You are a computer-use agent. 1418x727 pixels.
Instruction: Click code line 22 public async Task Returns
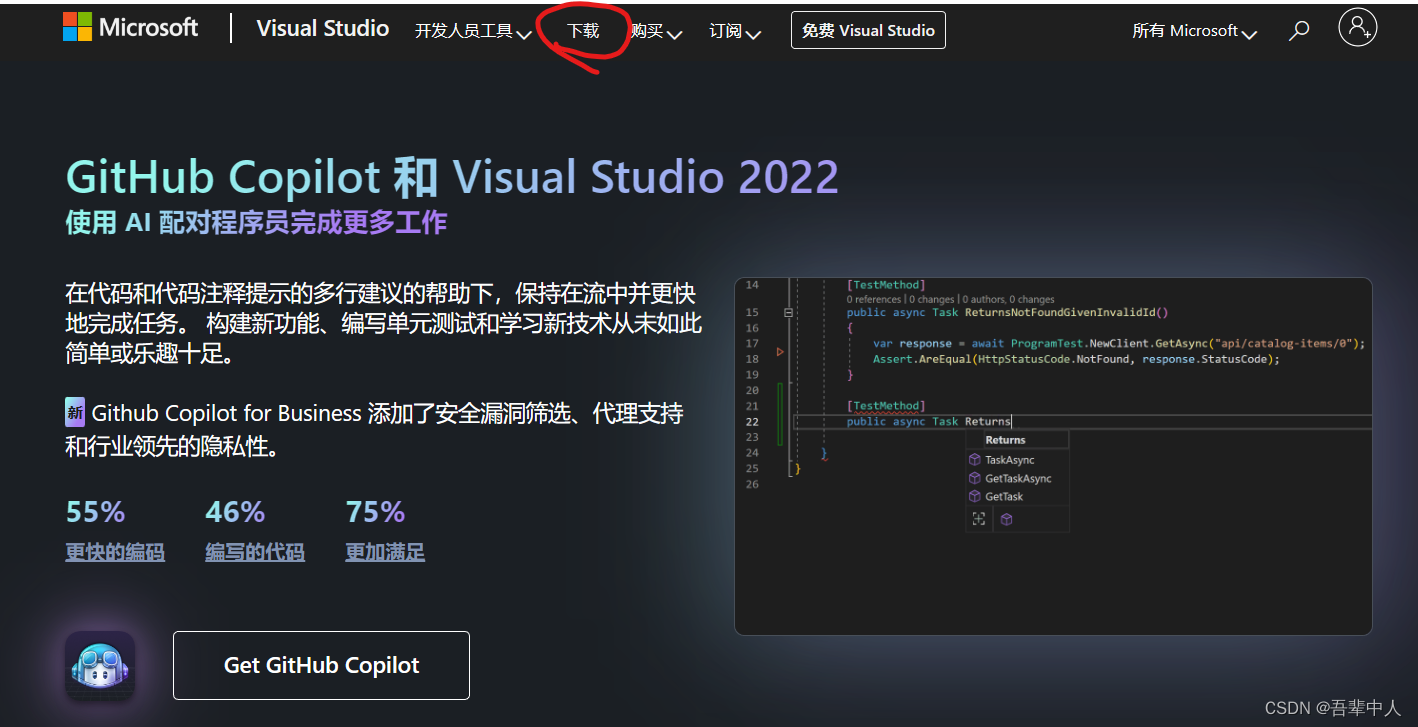point(929,421)
